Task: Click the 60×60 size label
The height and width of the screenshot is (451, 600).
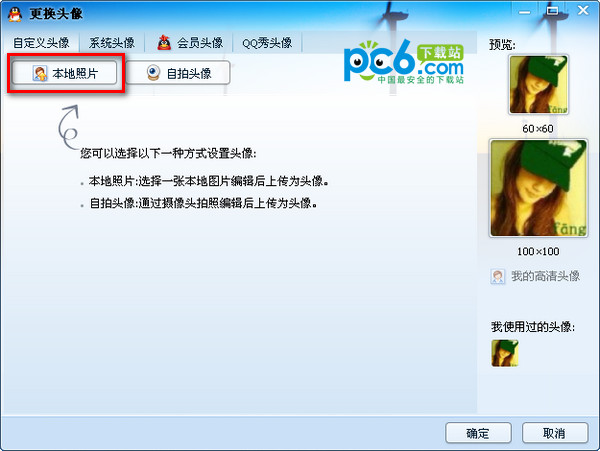Action: pos(538,129)
